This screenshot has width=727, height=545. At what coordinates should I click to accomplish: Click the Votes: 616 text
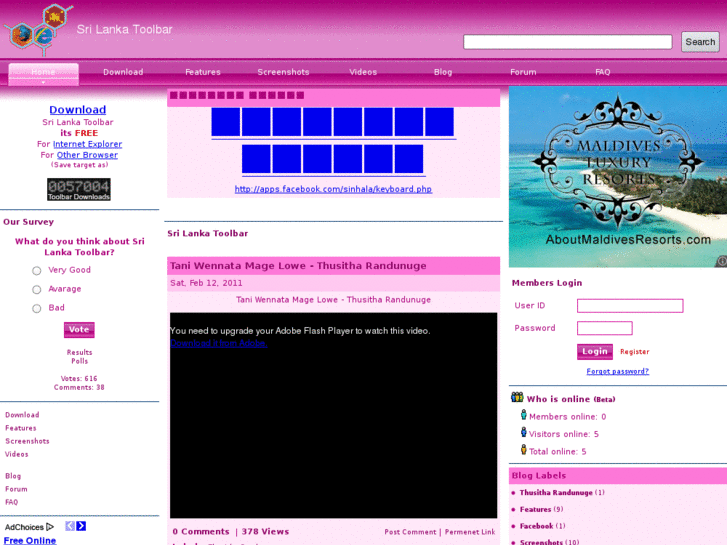79,378
